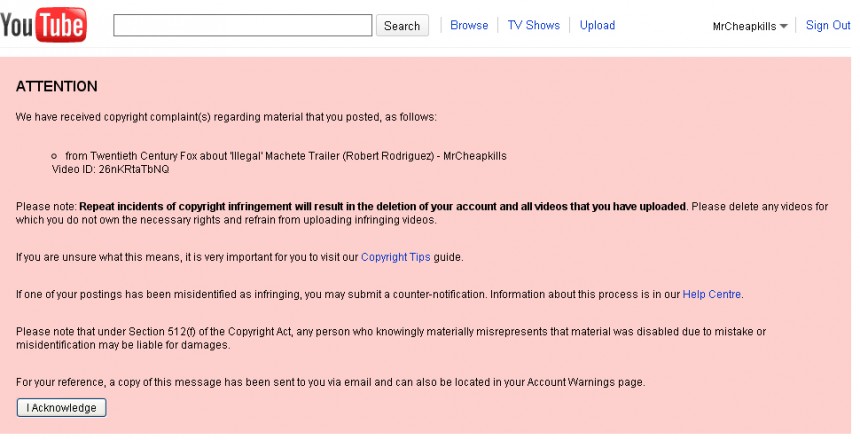Sign Out of the account
This screenshot has width=860, height=440.
coord(827,26)
